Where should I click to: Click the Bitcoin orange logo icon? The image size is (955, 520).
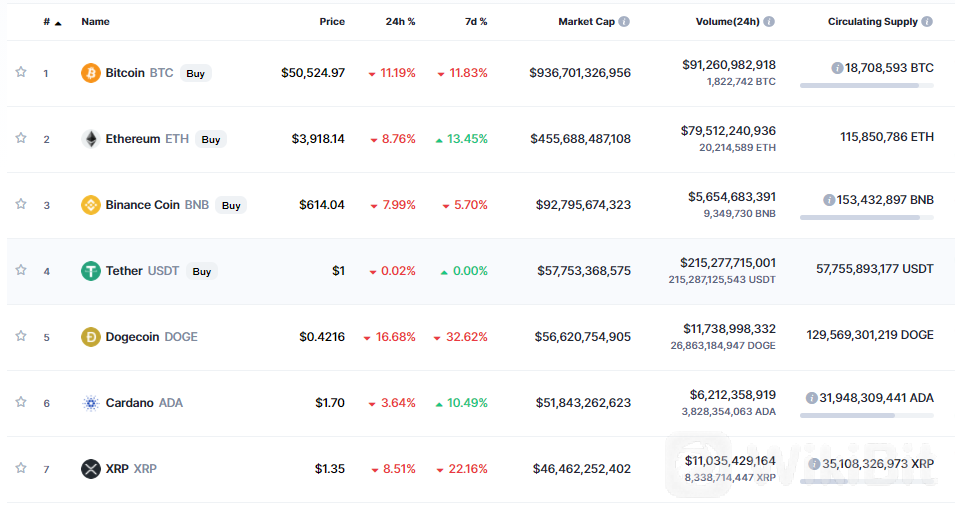tap(91, 73)
